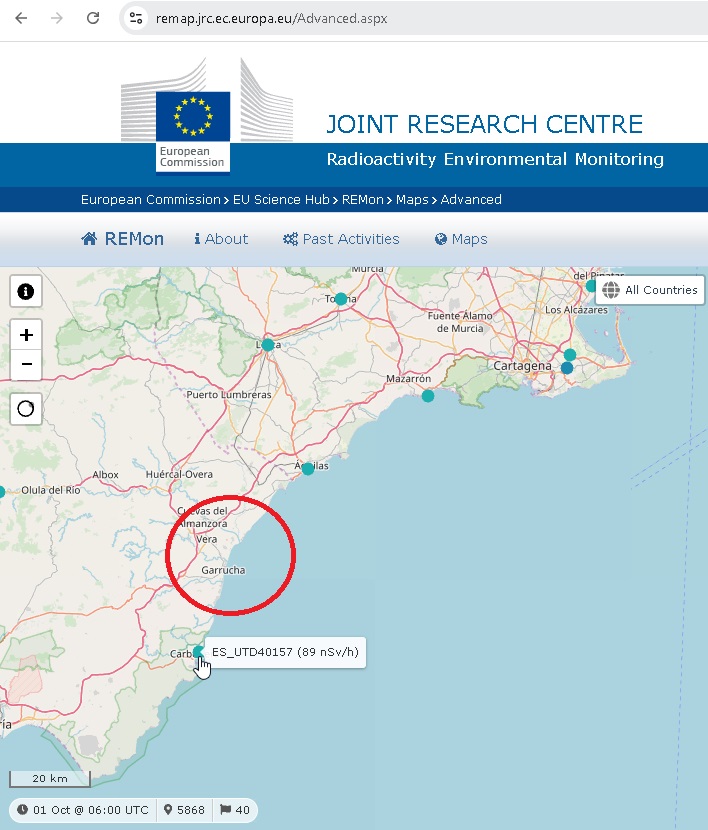Reload the page with refresh icon
The width and height of the screenshot is (708, 830).
93,18
